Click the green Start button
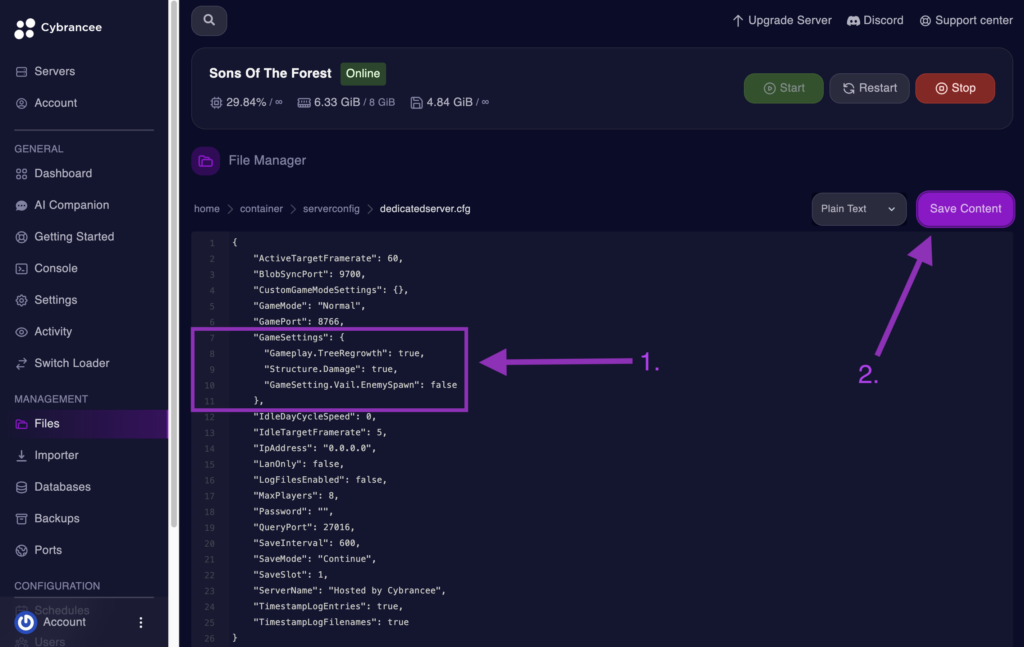 (x=784, y=88)
